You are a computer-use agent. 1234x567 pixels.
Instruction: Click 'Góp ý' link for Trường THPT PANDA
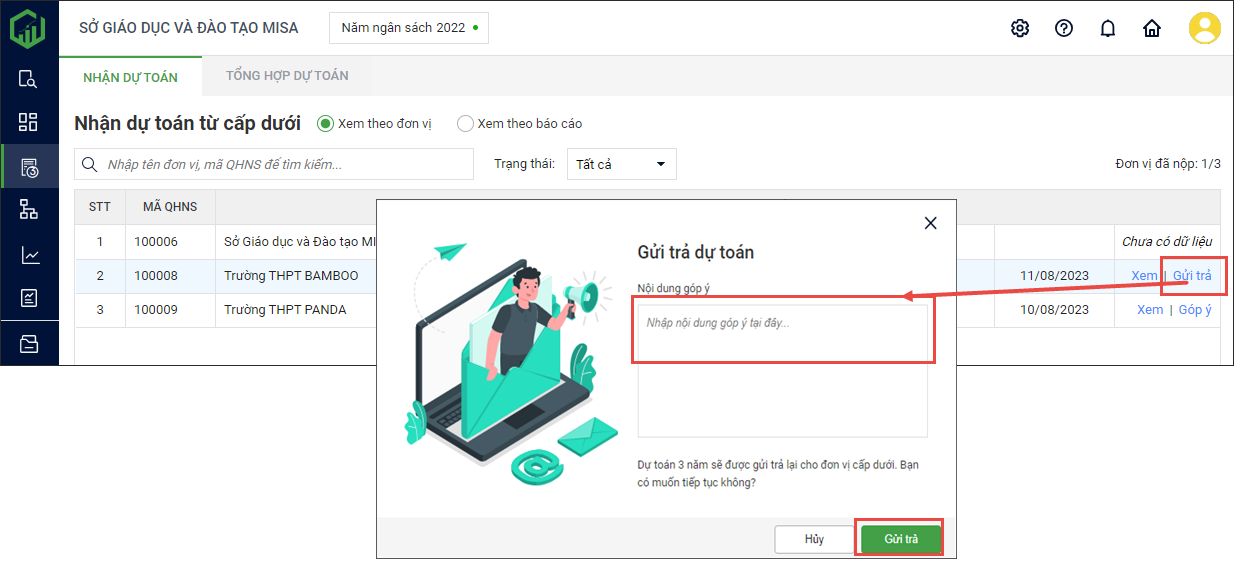point(1195,310)
